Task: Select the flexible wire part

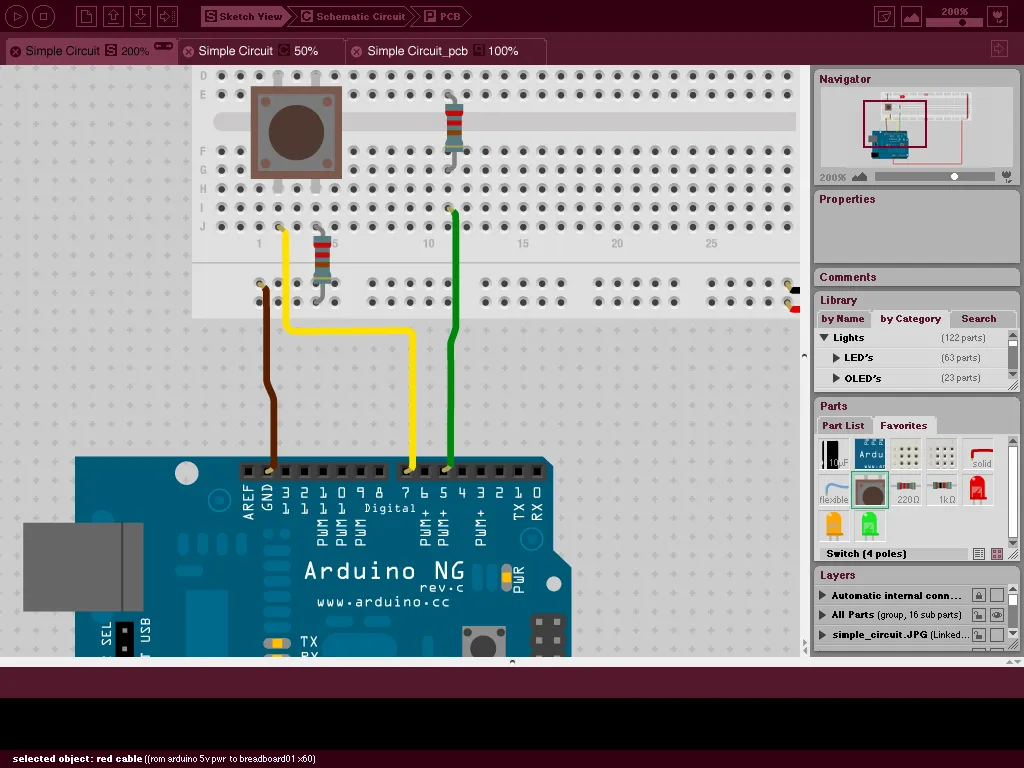Action: 834,490
